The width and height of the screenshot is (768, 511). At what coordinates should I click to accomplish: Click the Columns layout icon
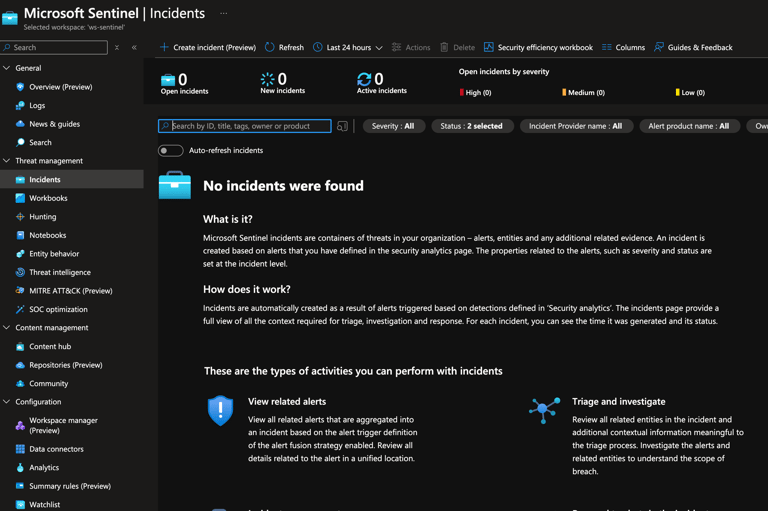click(x=606, y=47)
